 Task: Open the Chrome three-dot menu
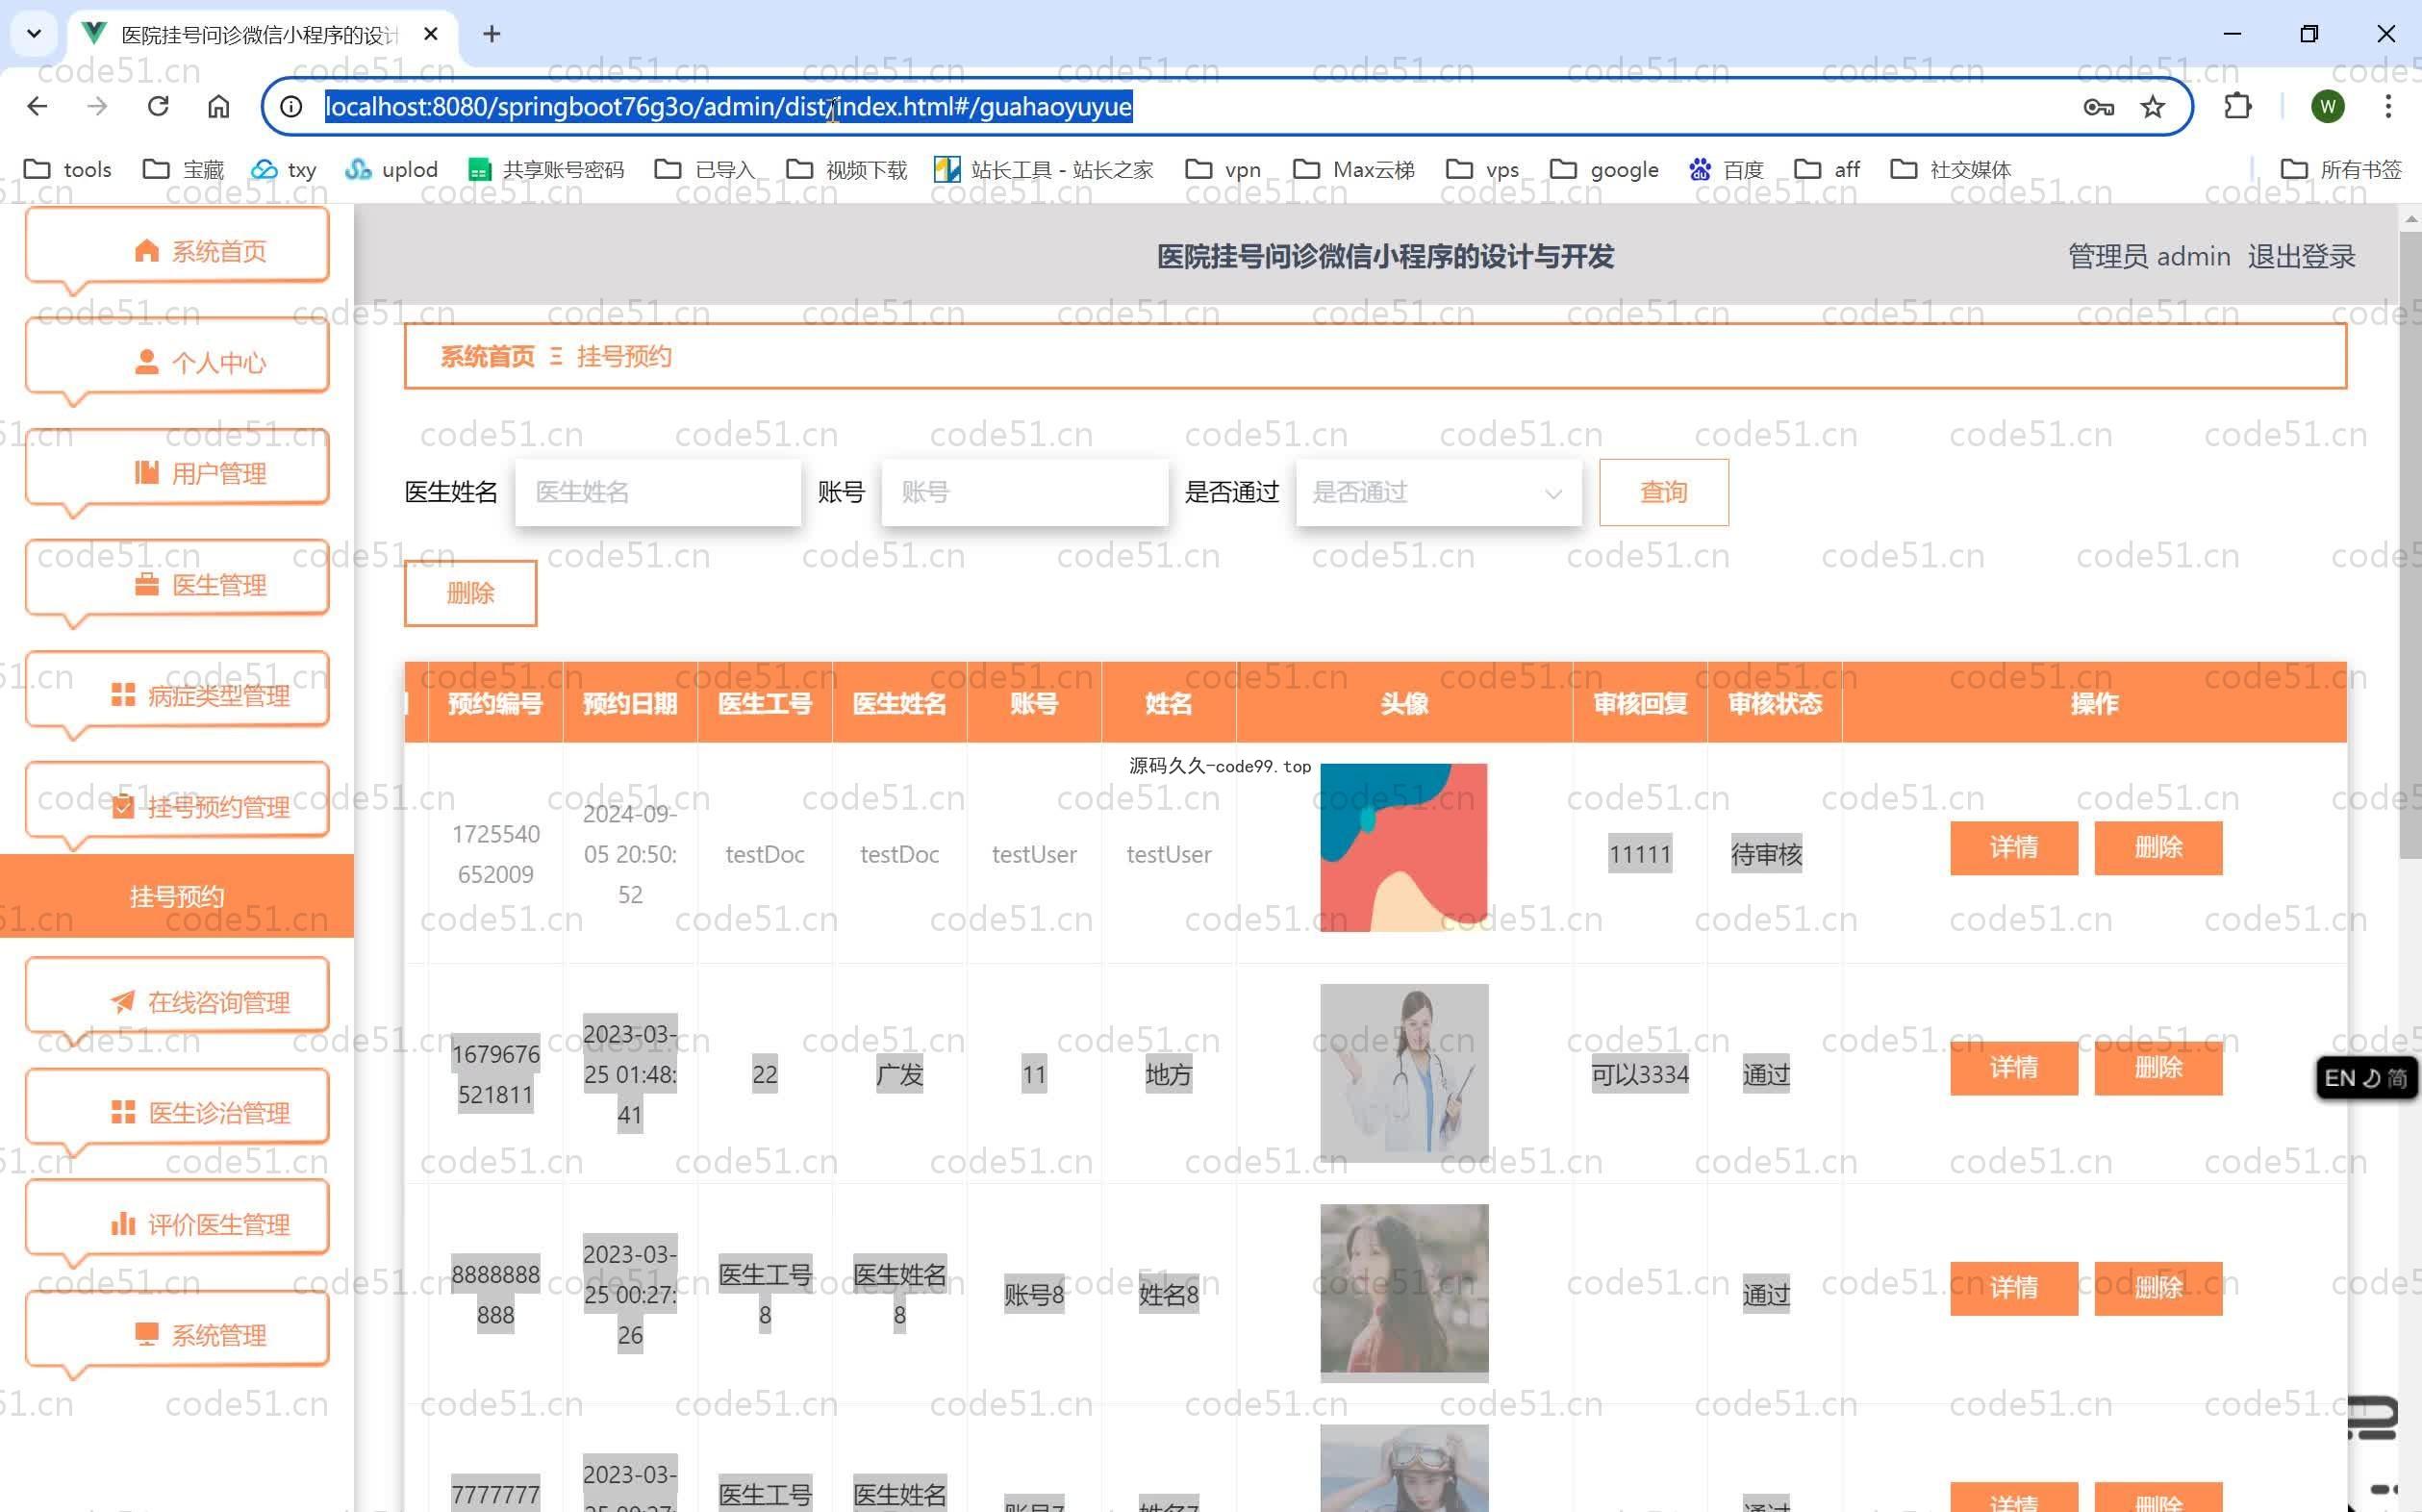[x=2388, y=106]
